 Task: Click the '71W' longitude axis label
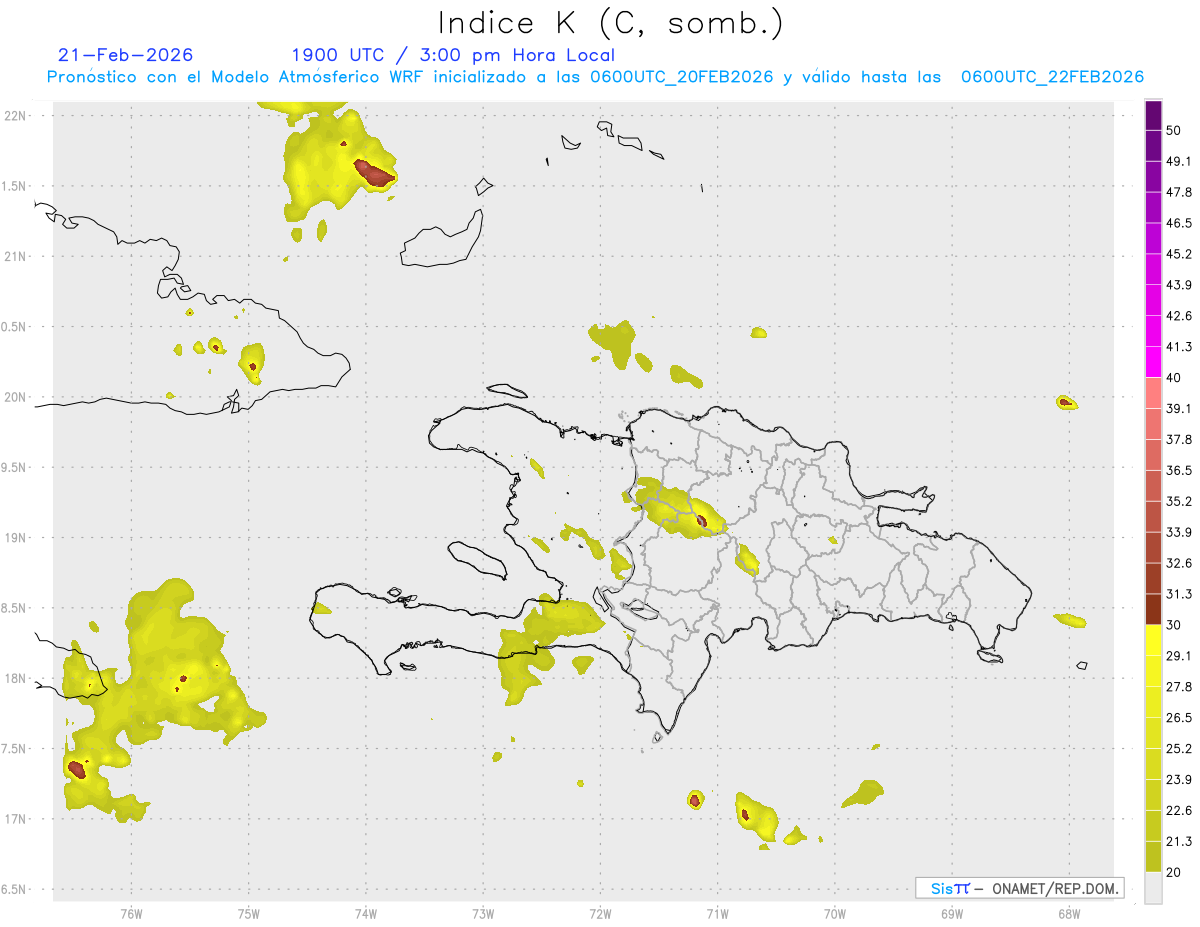[717, 914]
